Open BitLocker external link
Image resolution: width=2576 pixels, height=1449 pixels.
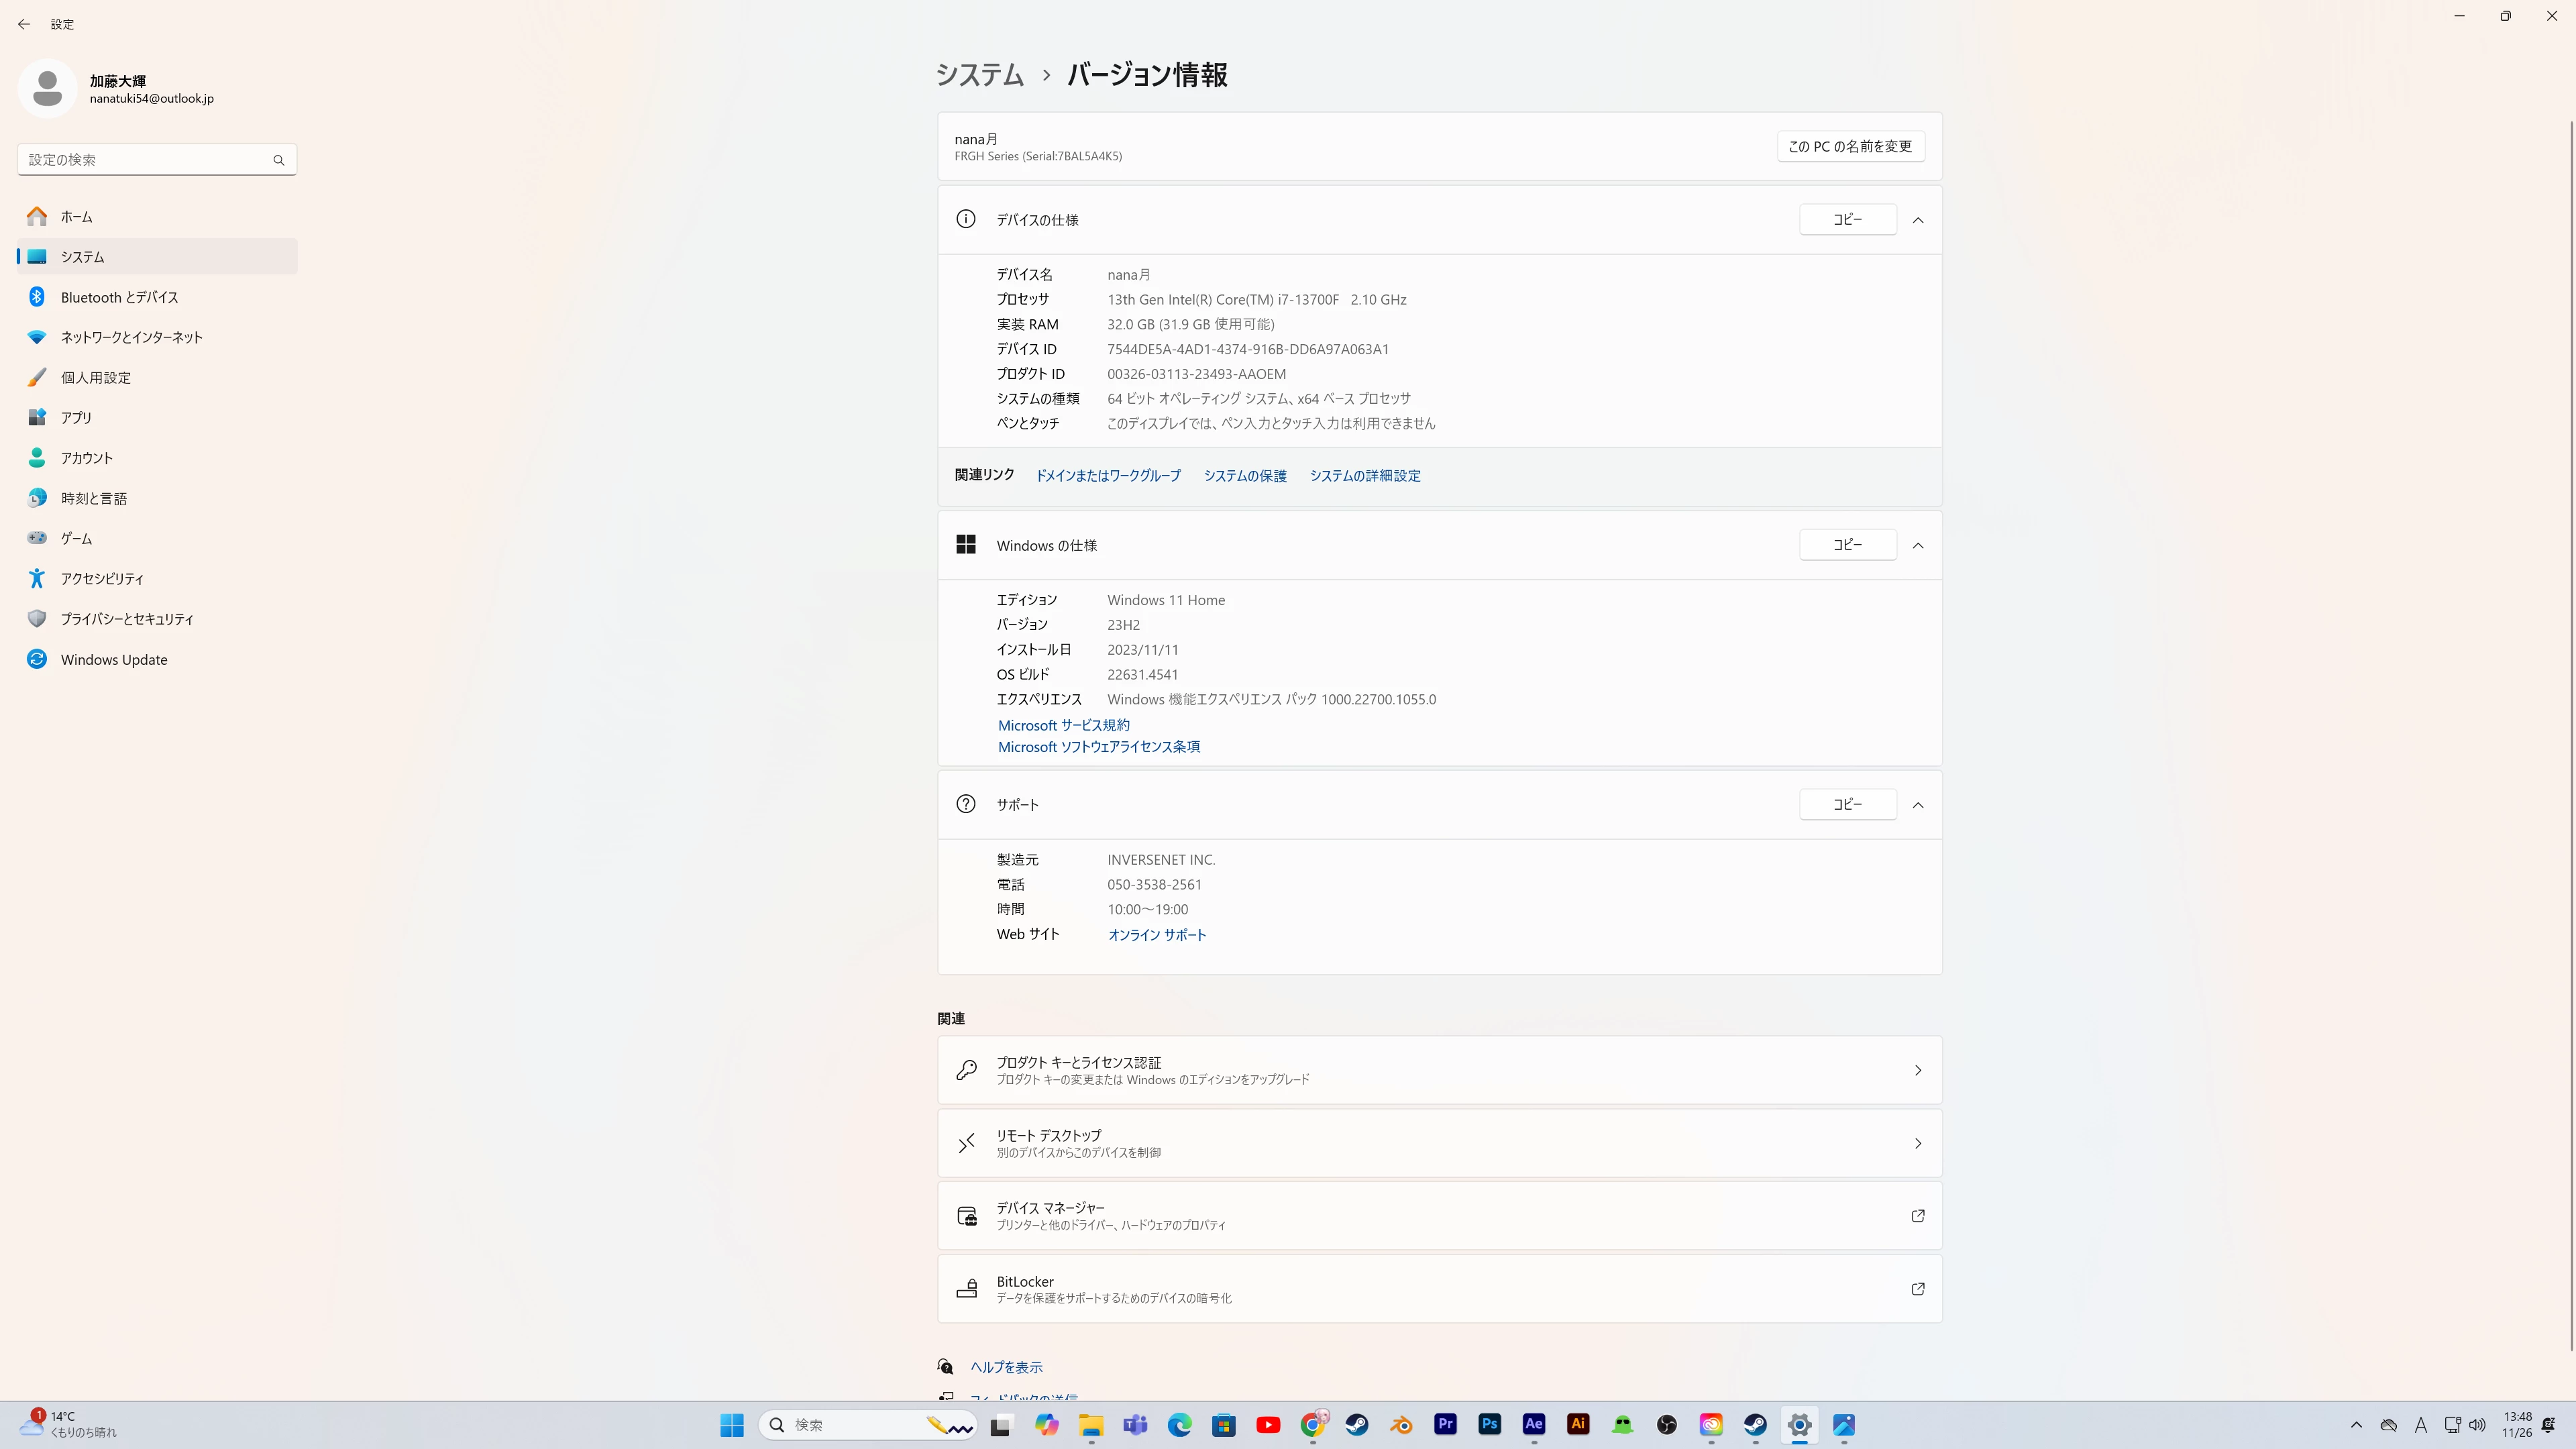pos(1917,1289)
